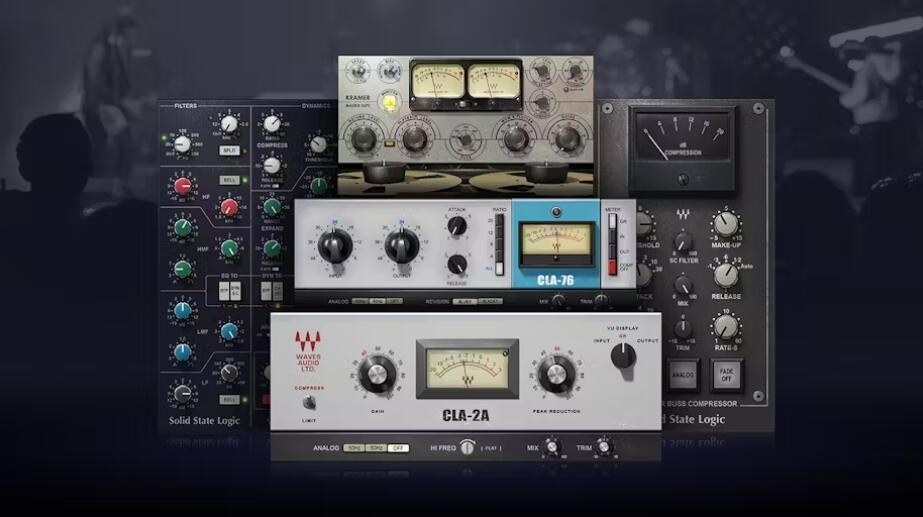Click the CLA-76 Trim knob
This screenshot has width=923, height=517.
click(x=601, y=301)
